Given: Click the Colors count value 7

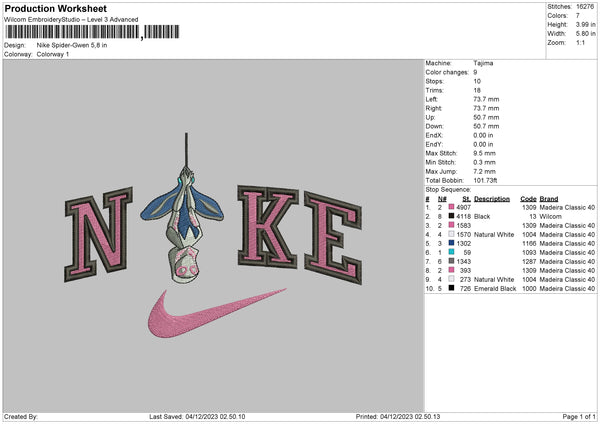Looking at the screenshot, I should coord(578,16).
